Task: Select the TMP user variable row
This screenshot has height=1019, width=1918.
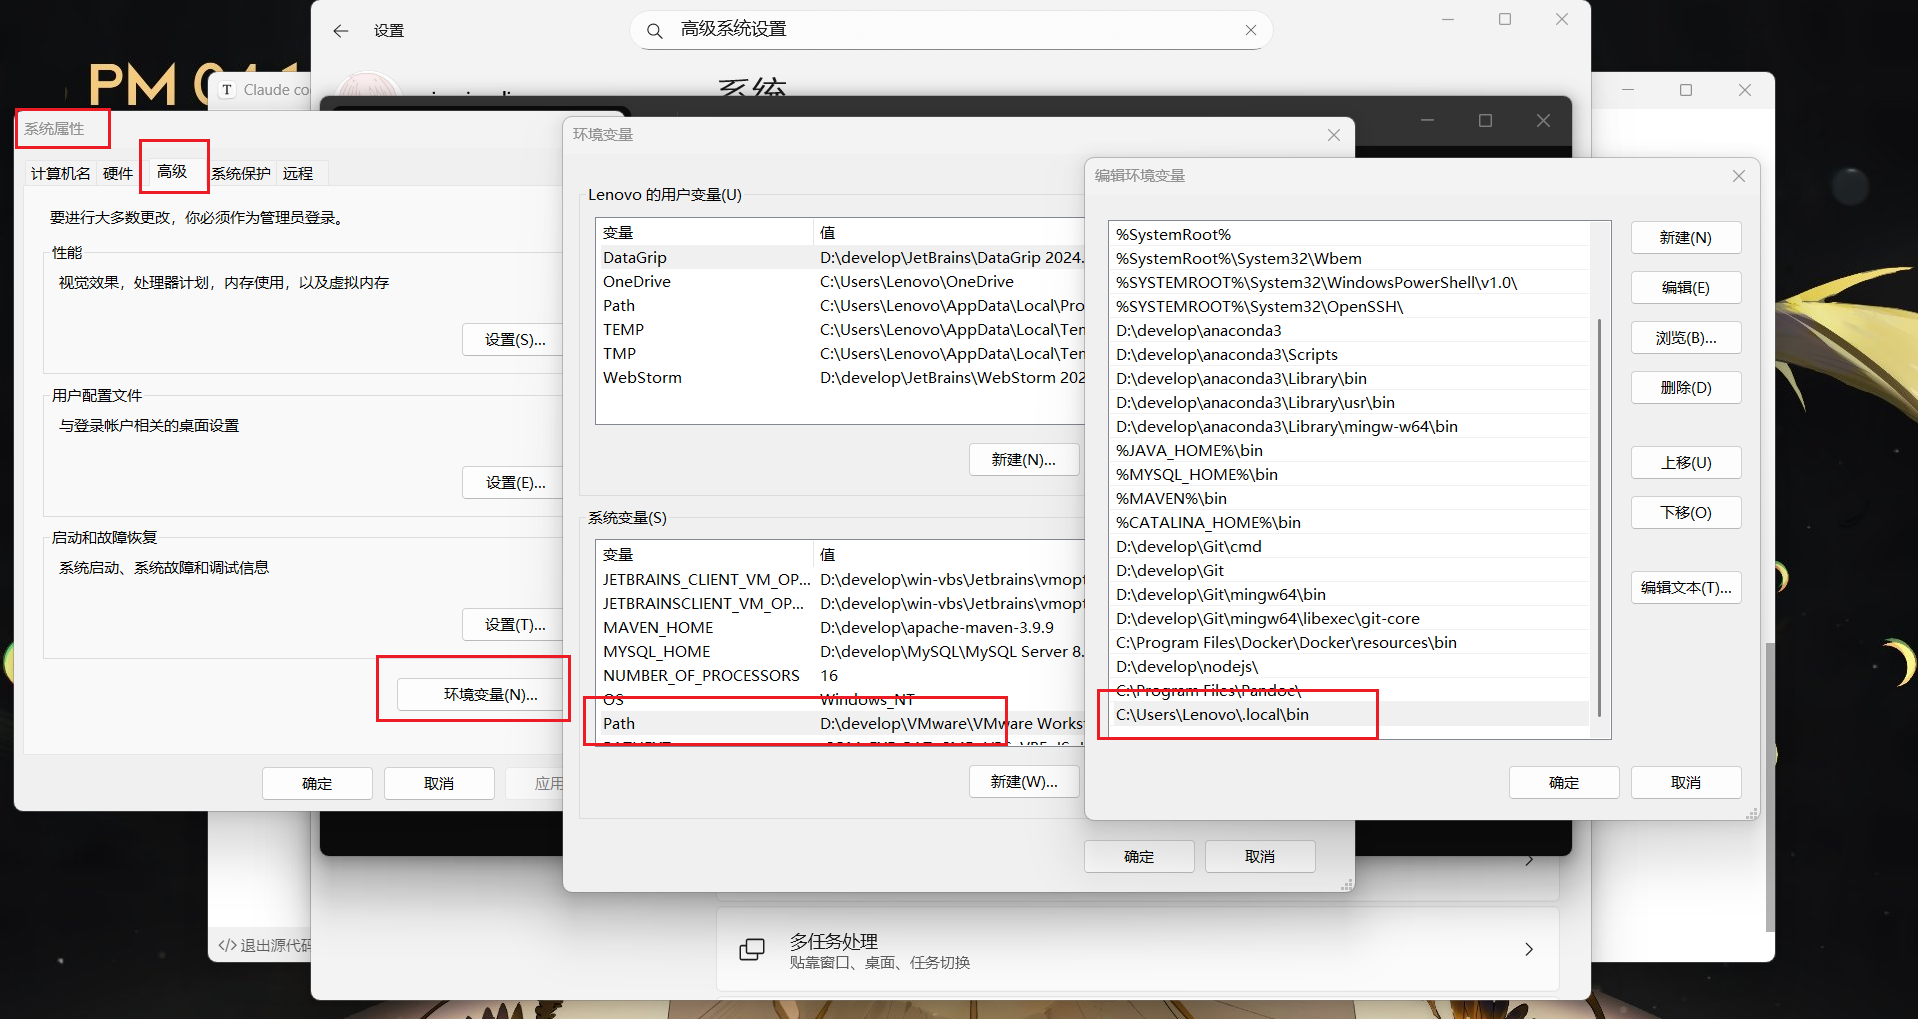Action: click(842, 354)
